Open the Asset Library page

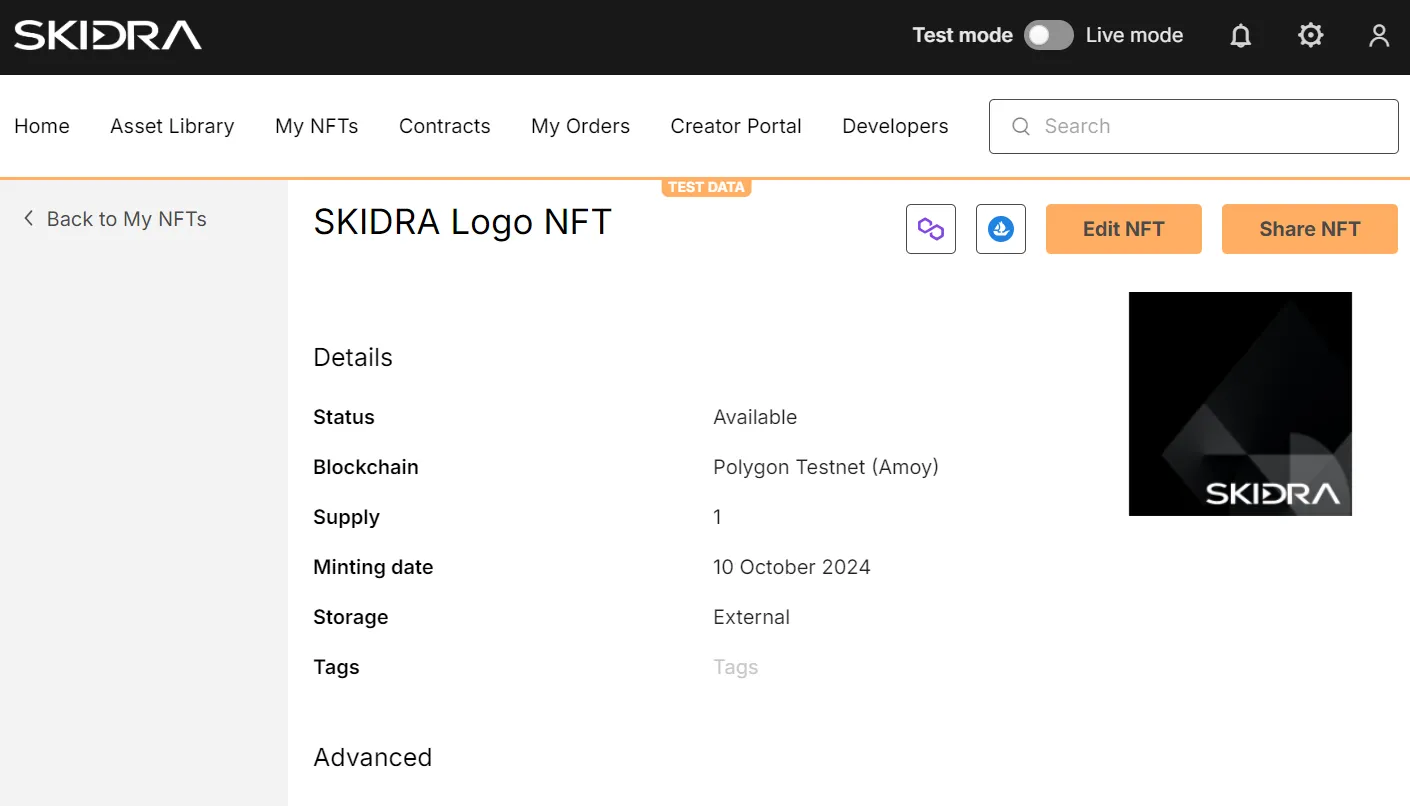coord(172,126)
